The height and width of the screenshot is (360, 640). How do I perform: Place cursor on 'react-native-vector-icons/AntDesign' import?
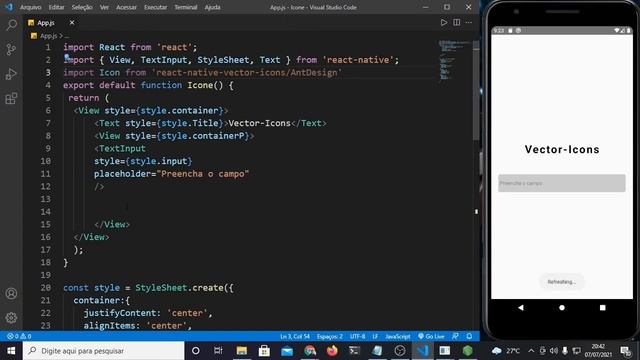[247, 73]
